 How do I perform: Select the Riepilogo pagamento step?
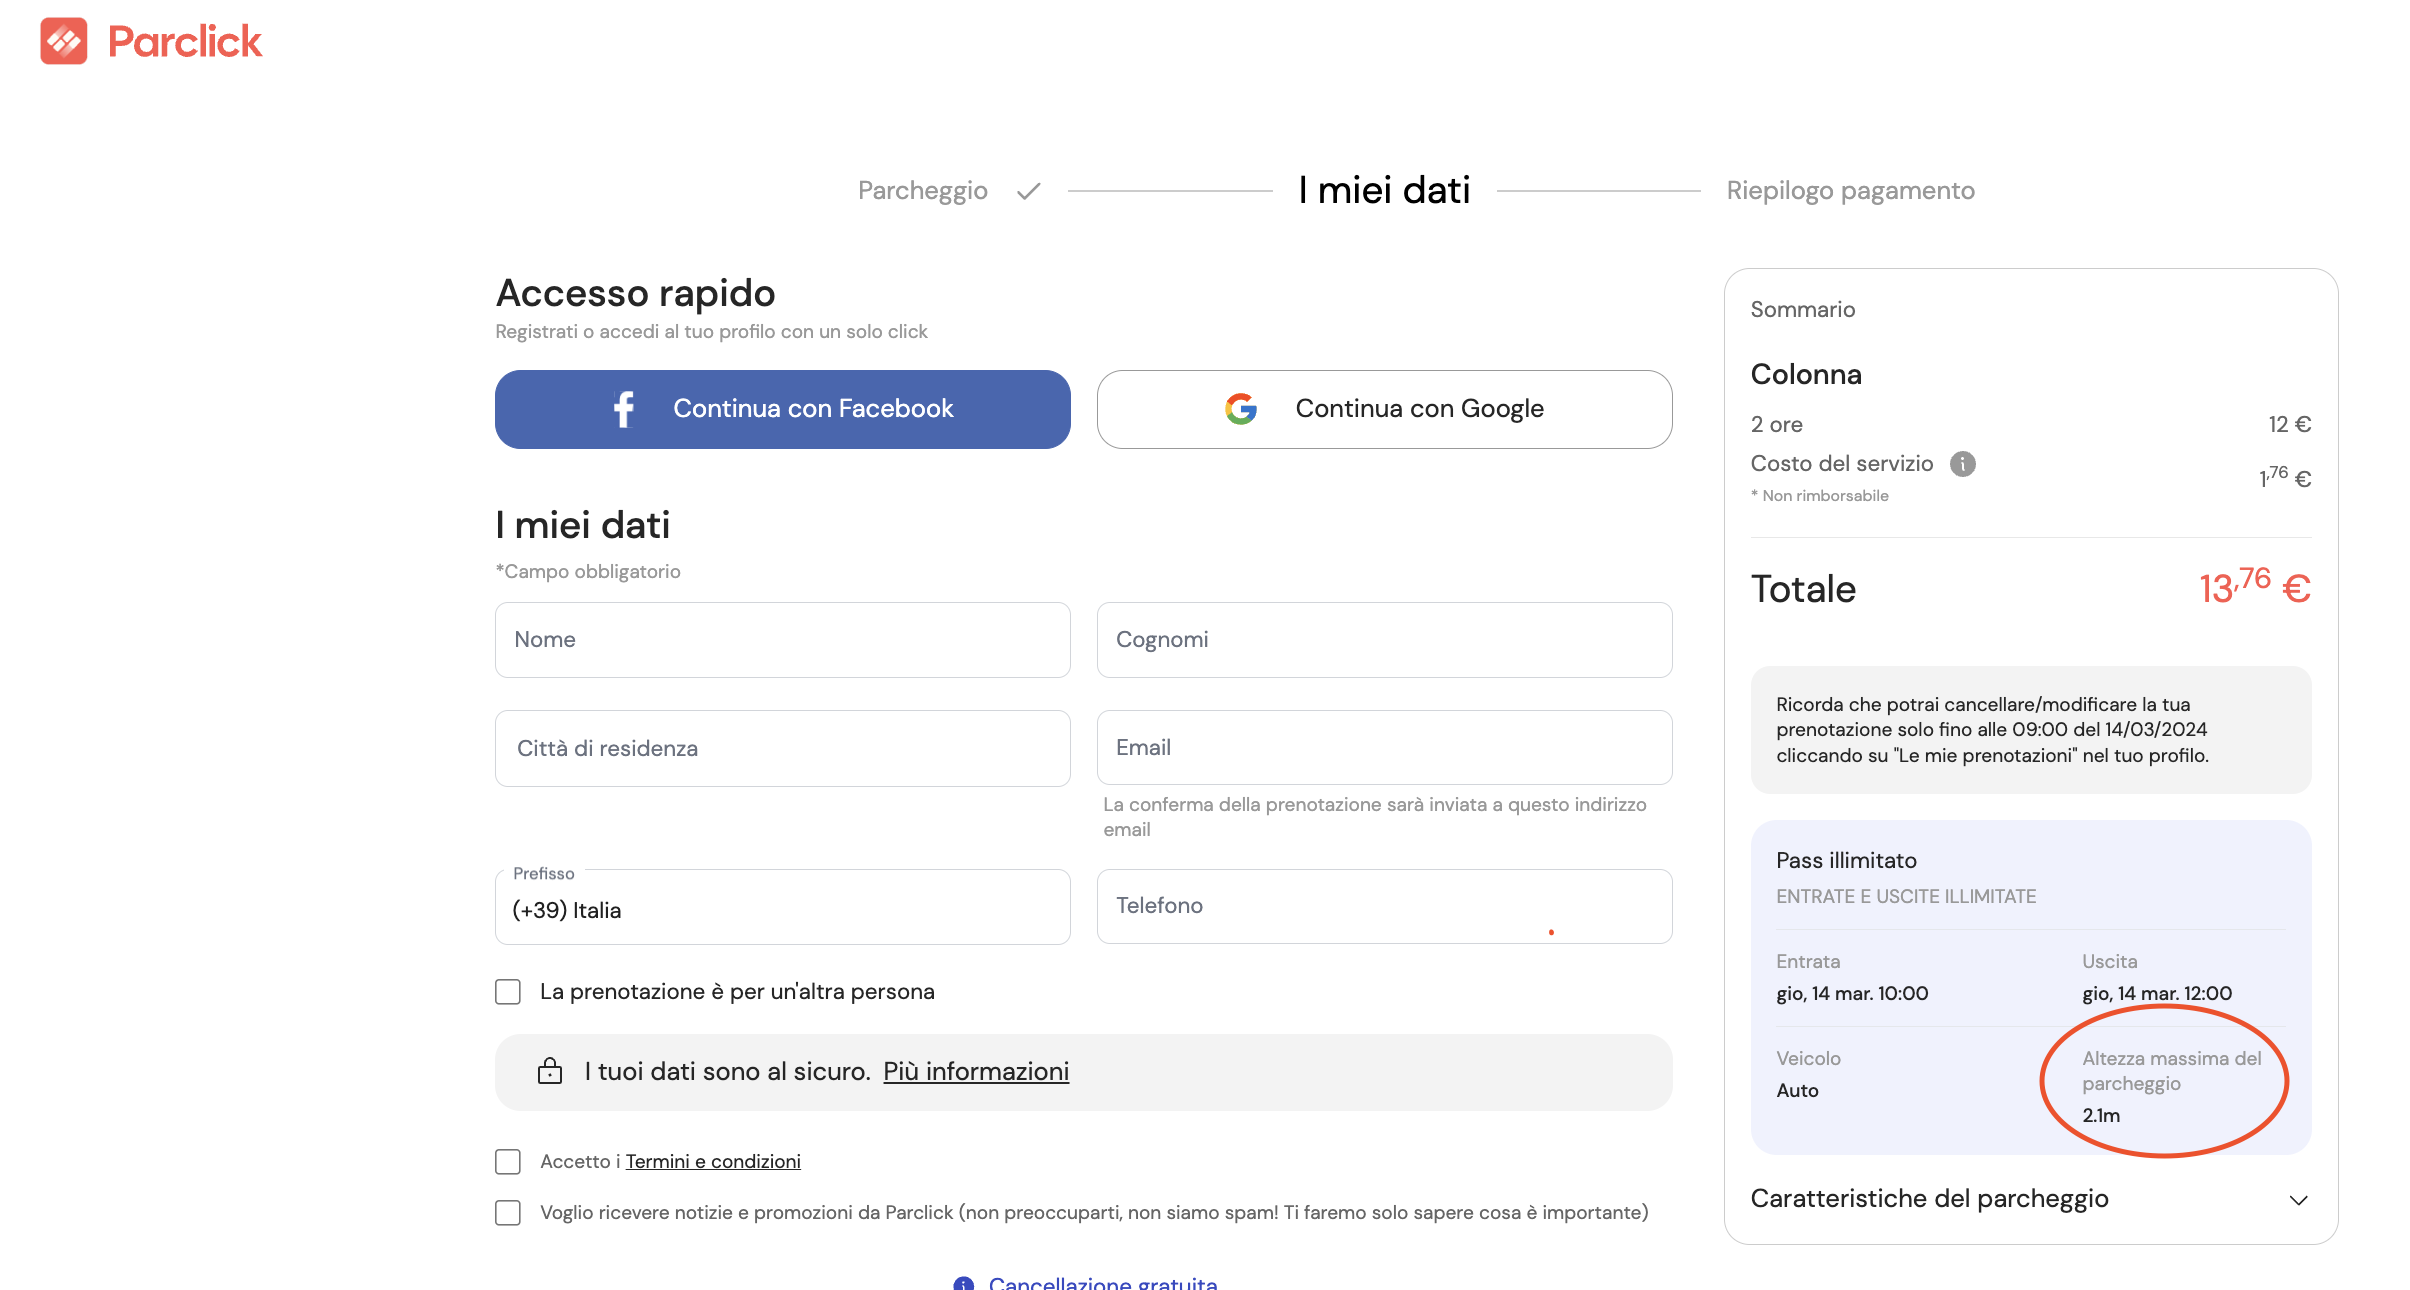[x=1850, y=191]
